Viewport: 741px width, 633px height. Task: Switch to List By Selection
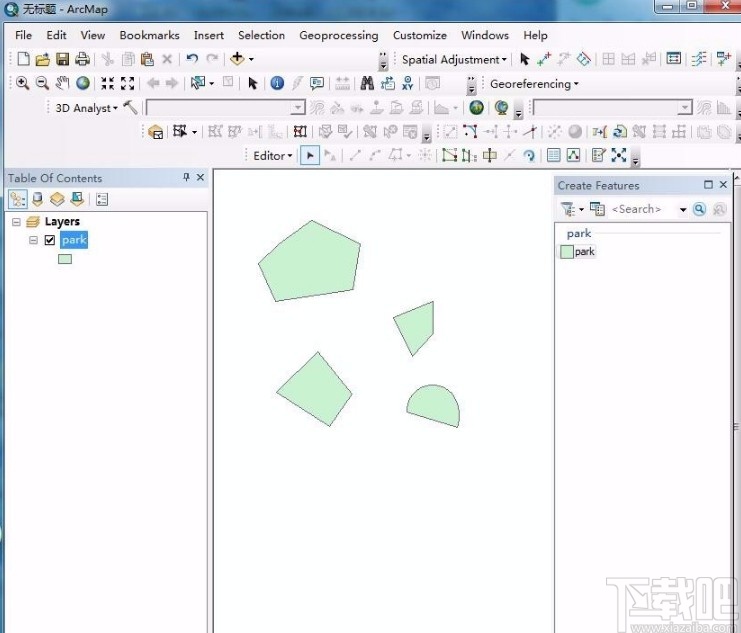[x=77, y=199]
